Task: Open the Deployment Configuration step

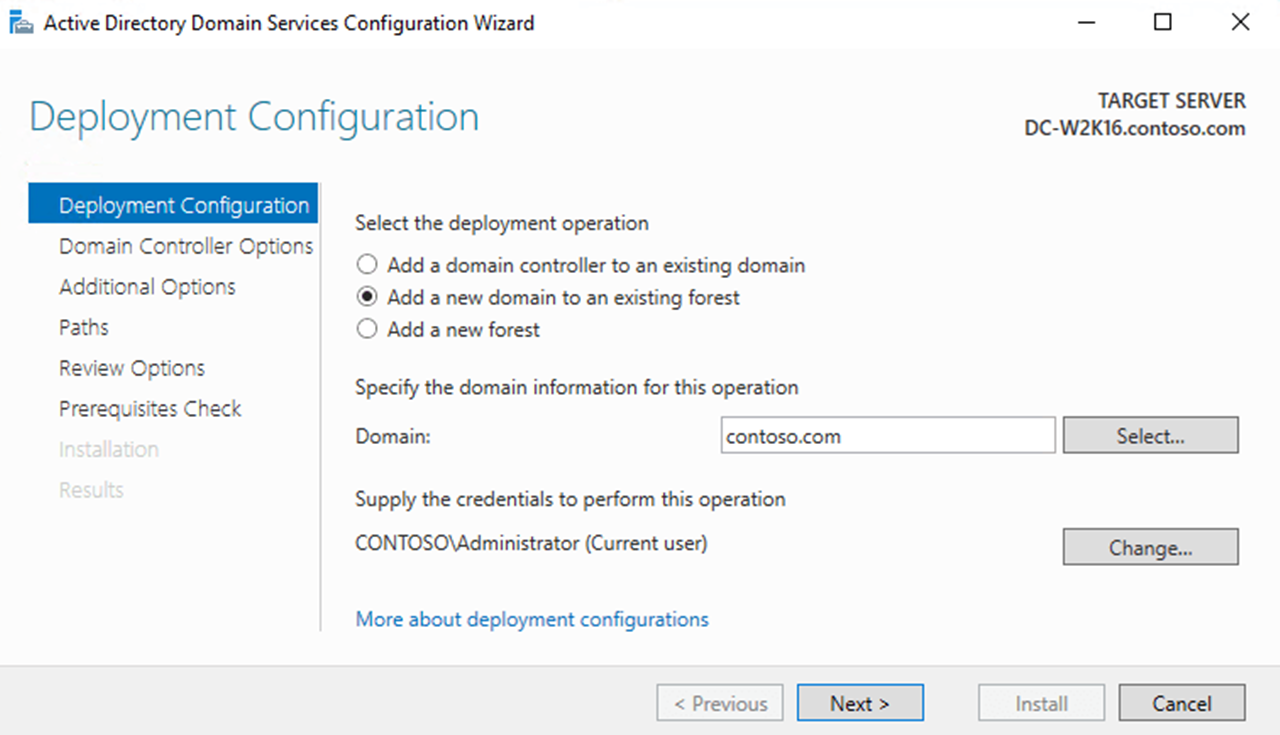Action: (184, 205)
